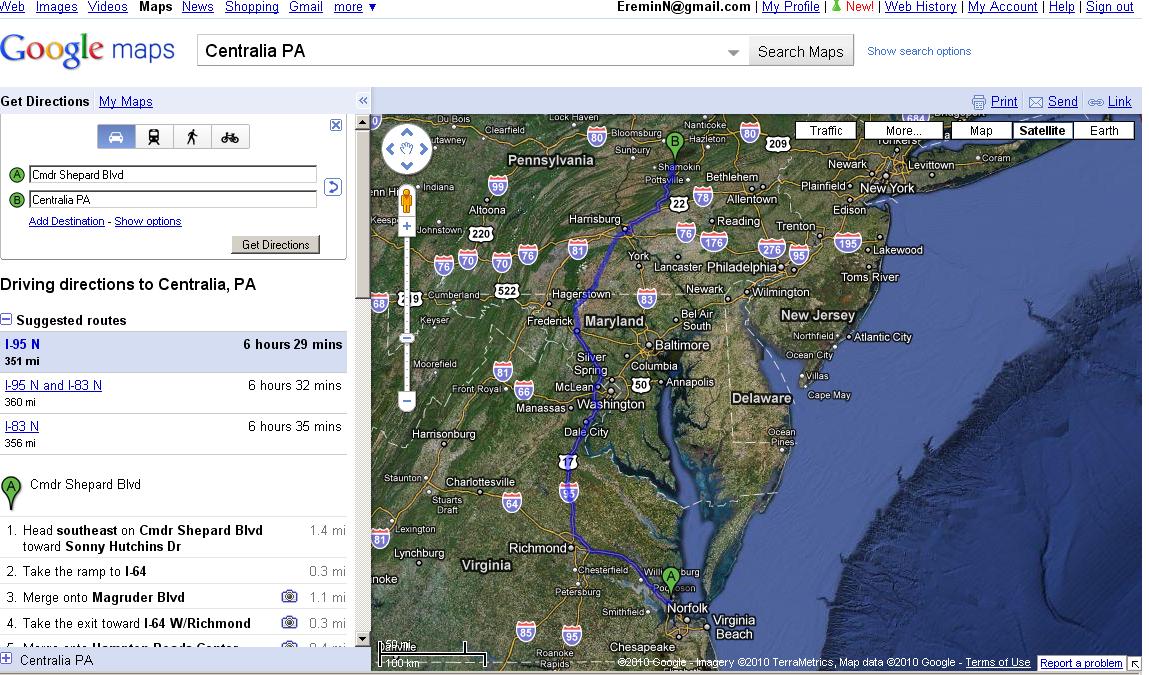Viewport: 1149px width, 675px height.
Task: Click the Send envelope icon
Action: [x=1035, y=102]
